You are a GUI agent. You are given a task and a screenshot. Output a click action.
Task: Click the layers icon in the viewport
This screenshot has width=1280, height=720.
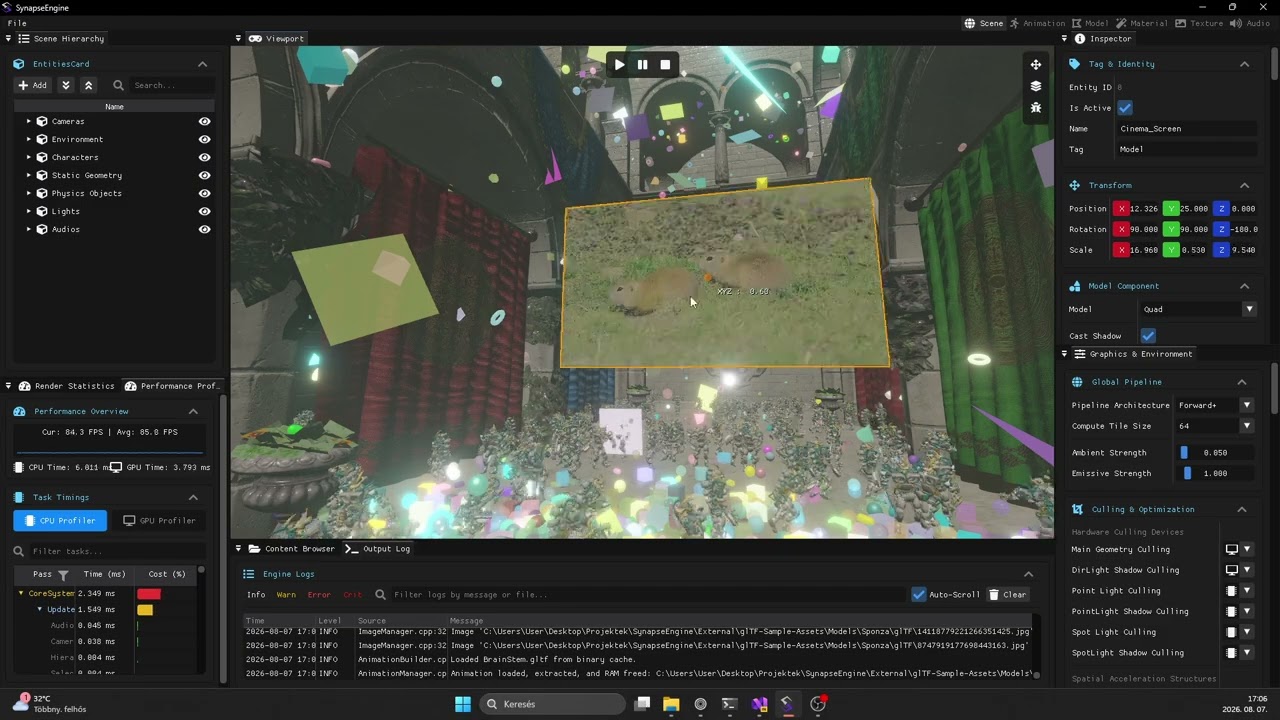pos(1036,86)
